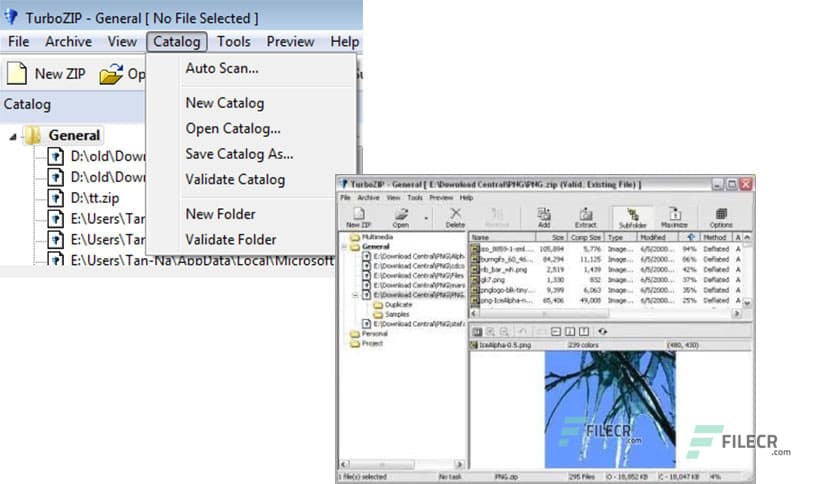Close the open Catalog menu
Screen dimensions: 836x484
176,42
